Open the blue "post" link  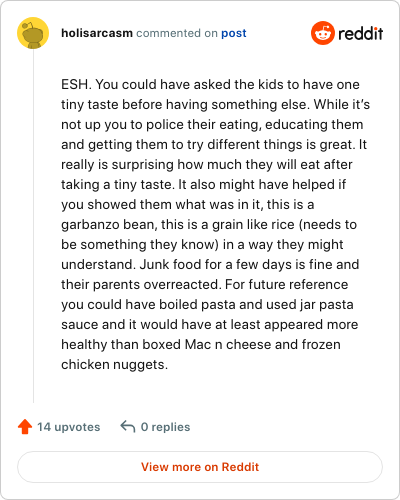click(x=234, y=33)
